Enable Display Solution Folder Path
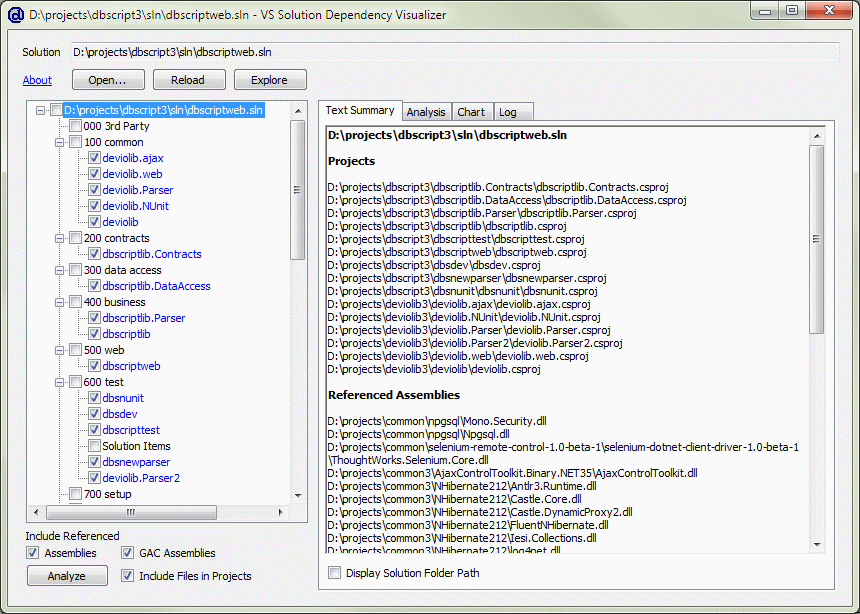 [x=334, y=573]
